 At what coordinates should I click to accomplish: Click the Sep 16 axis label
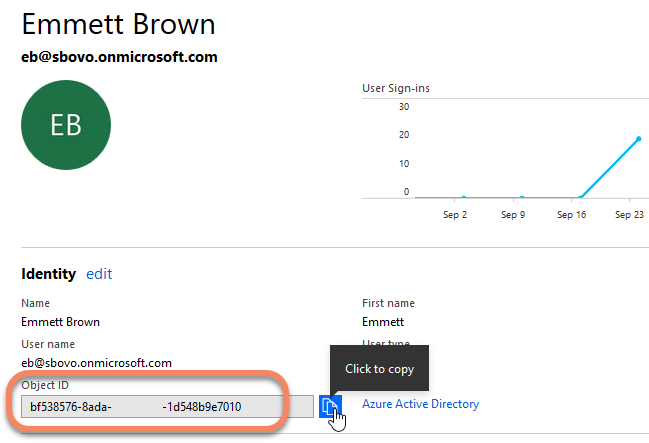click(572, 214)
